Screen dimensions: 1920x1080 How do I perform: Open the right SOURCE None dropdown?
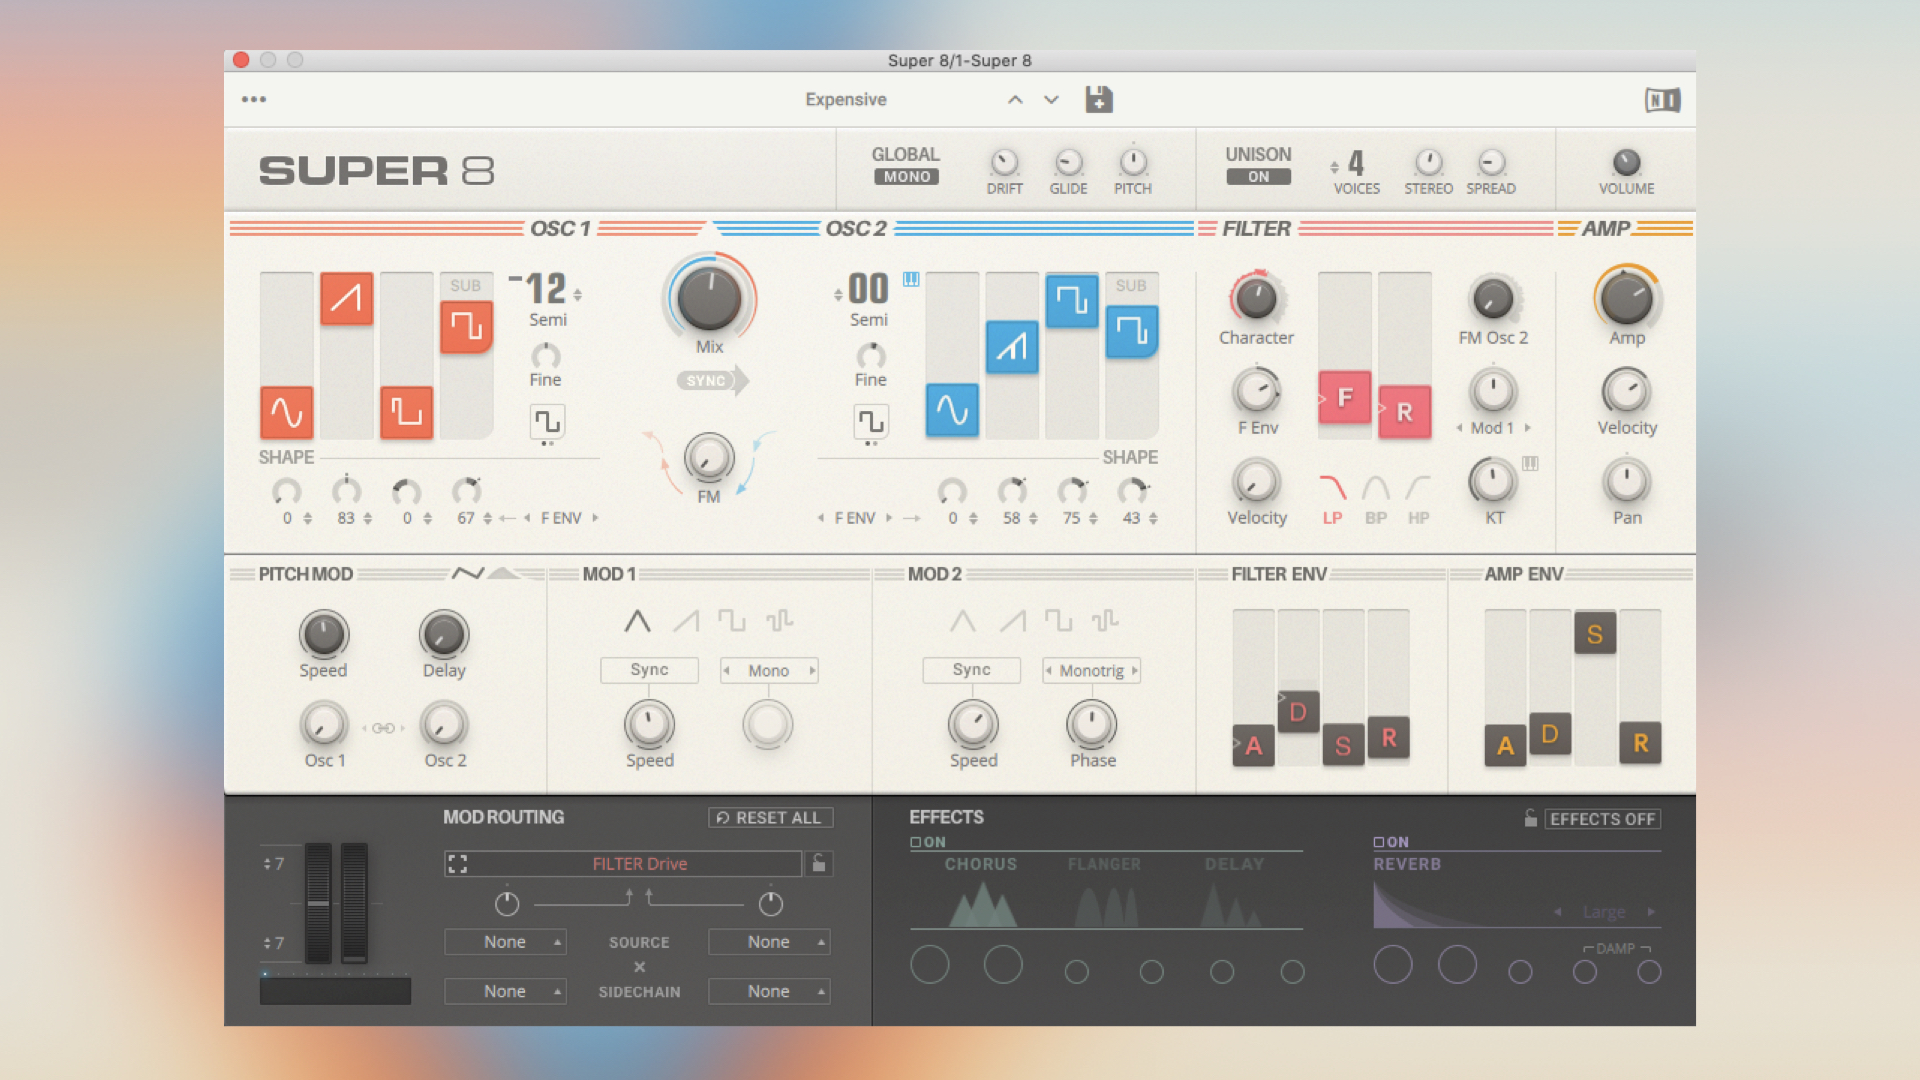[769, 942]
